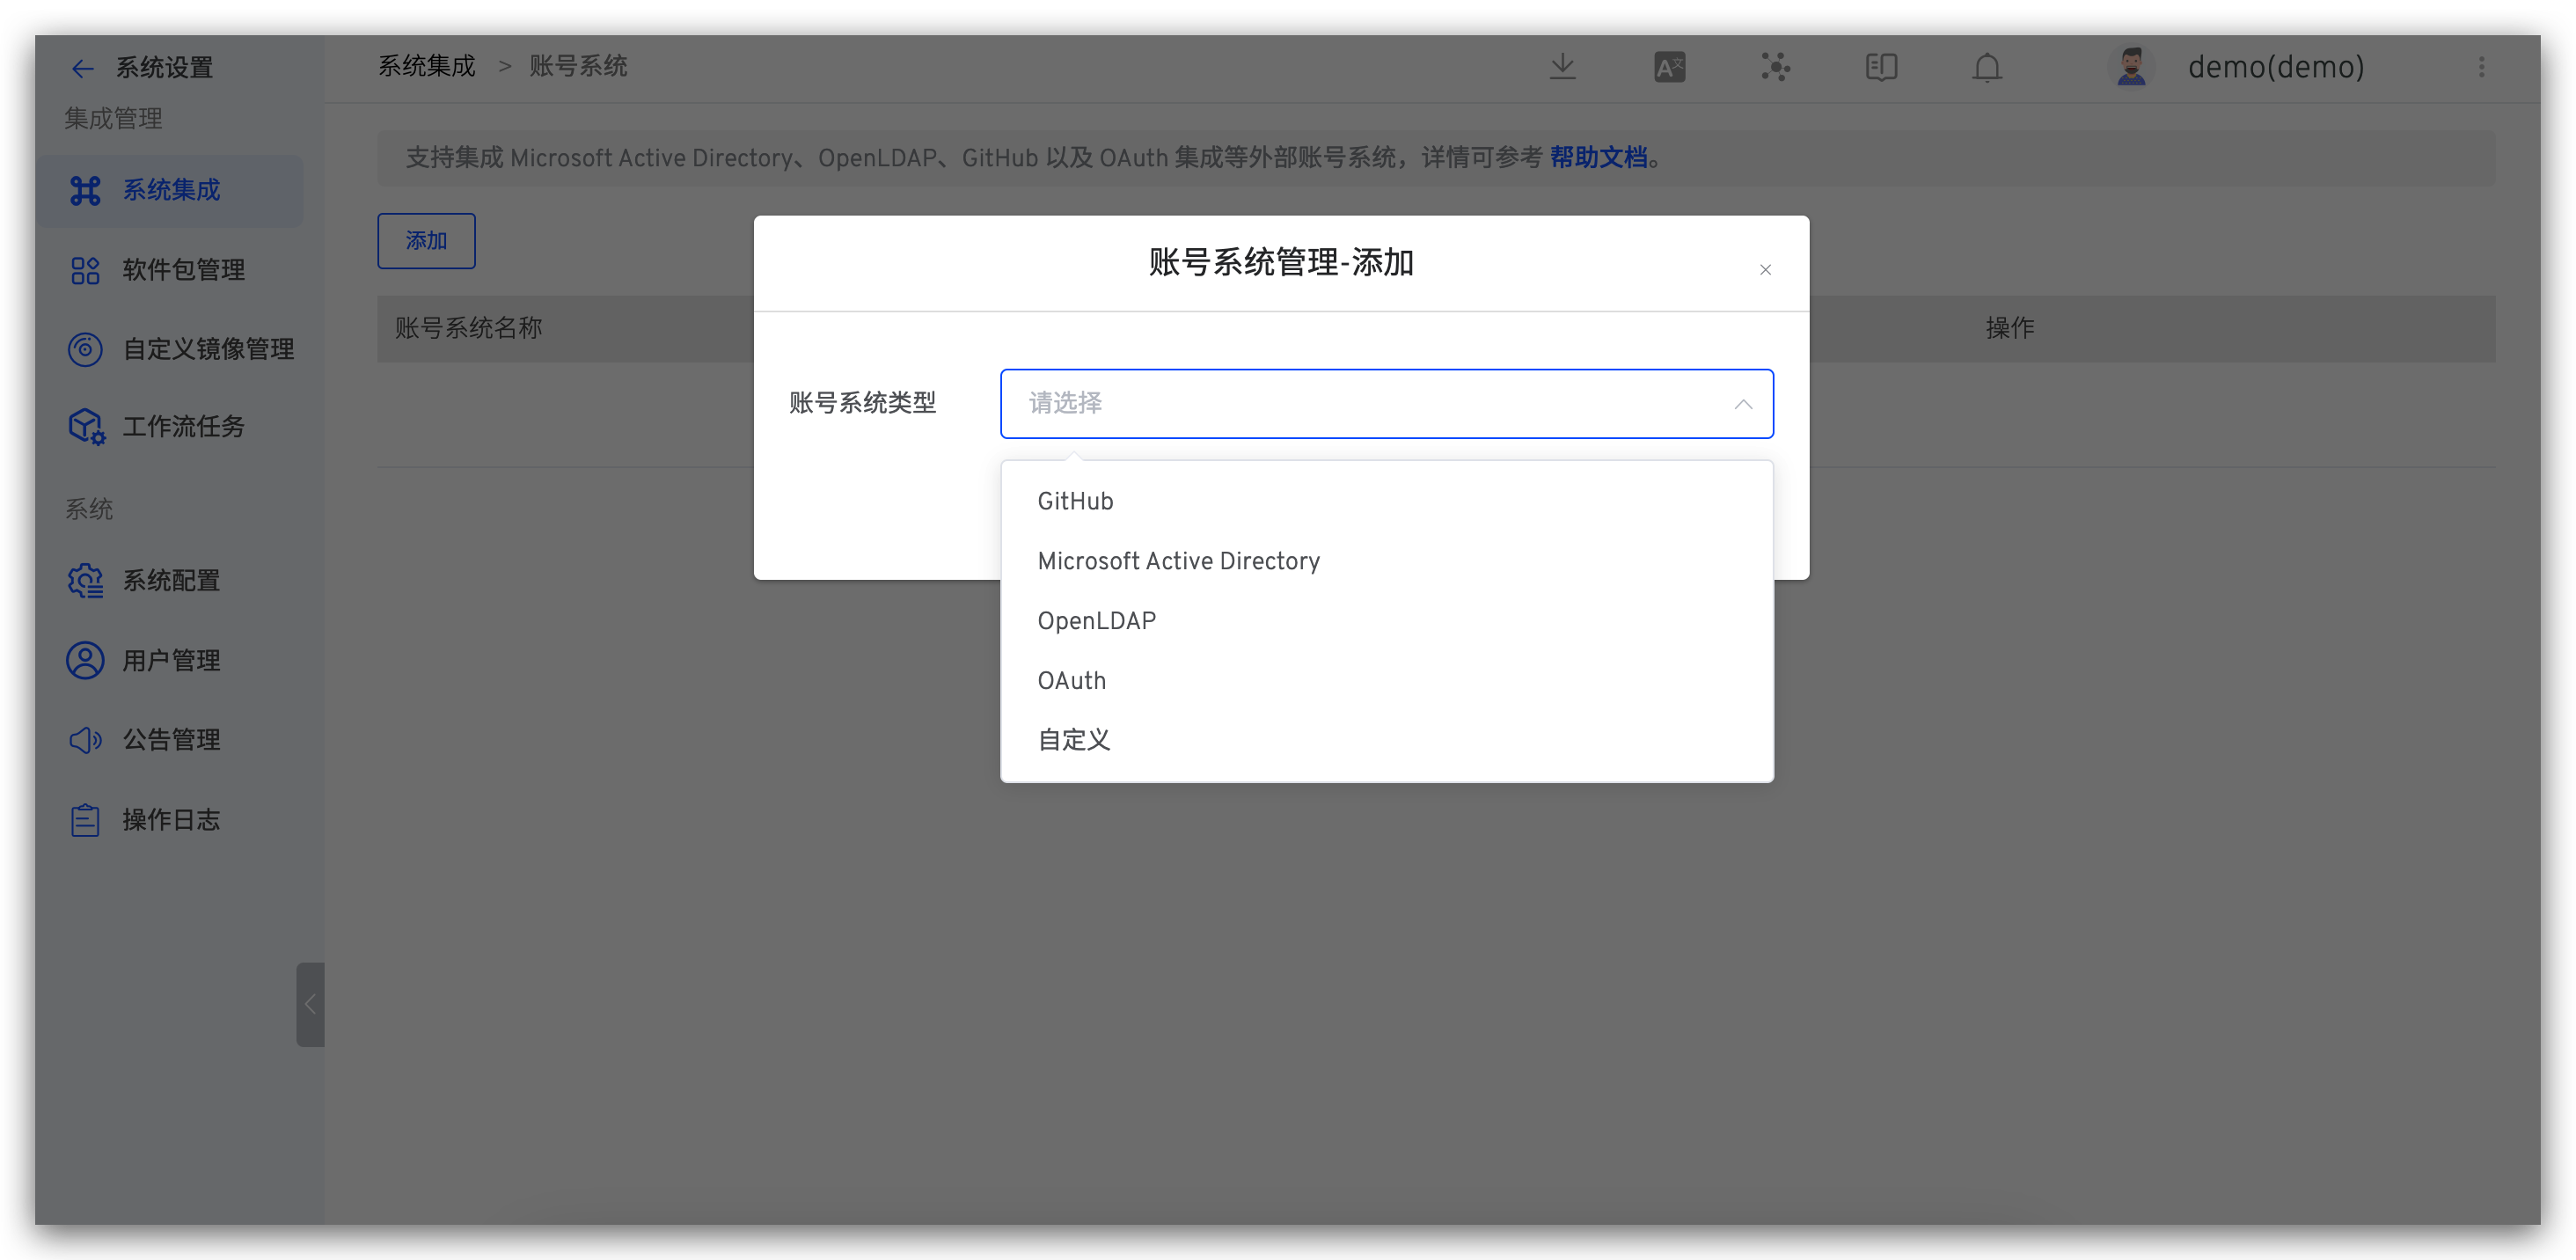
Task: Click the notification bell icon
Action: point(1987,67)
